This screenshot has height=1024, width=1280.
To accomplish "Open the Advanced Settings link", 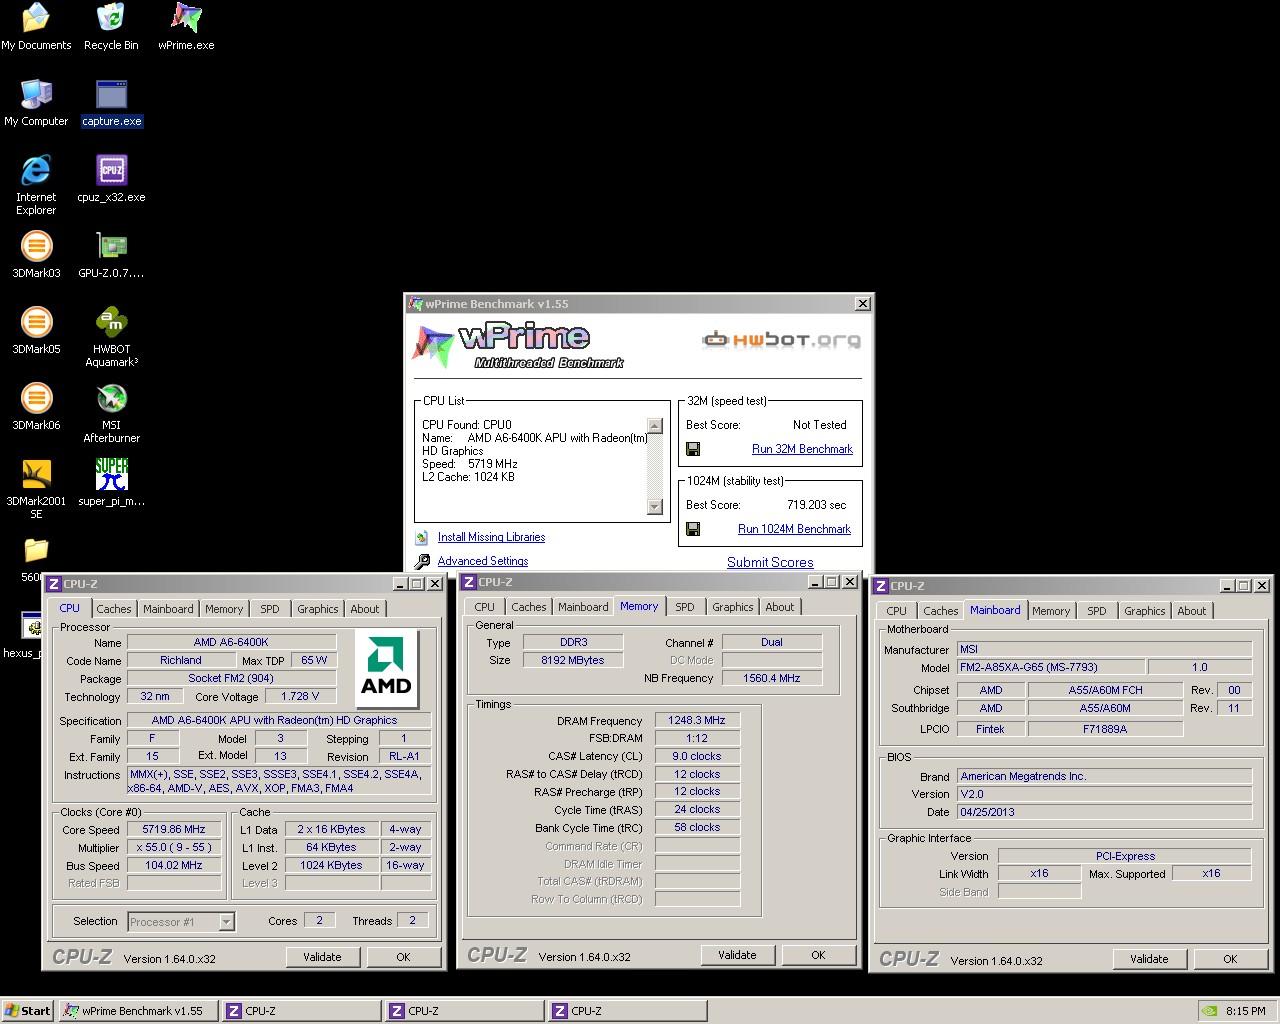I will (x=483, y=561).
